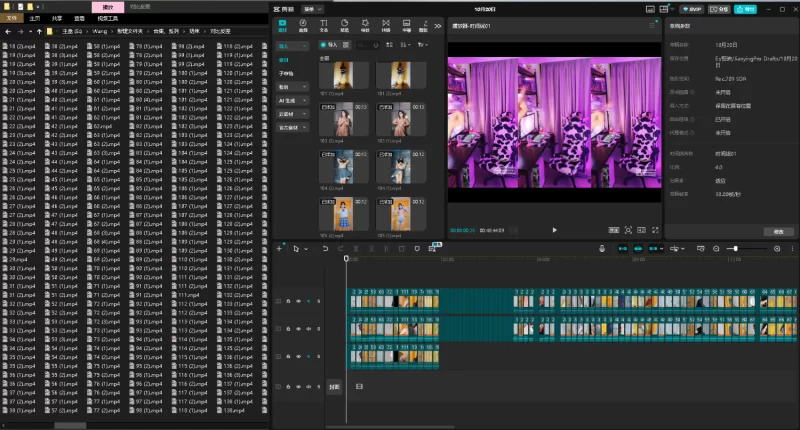Adjust the timeline zoom slider
The width and height of the screenshot is (800, 430).
737,248
